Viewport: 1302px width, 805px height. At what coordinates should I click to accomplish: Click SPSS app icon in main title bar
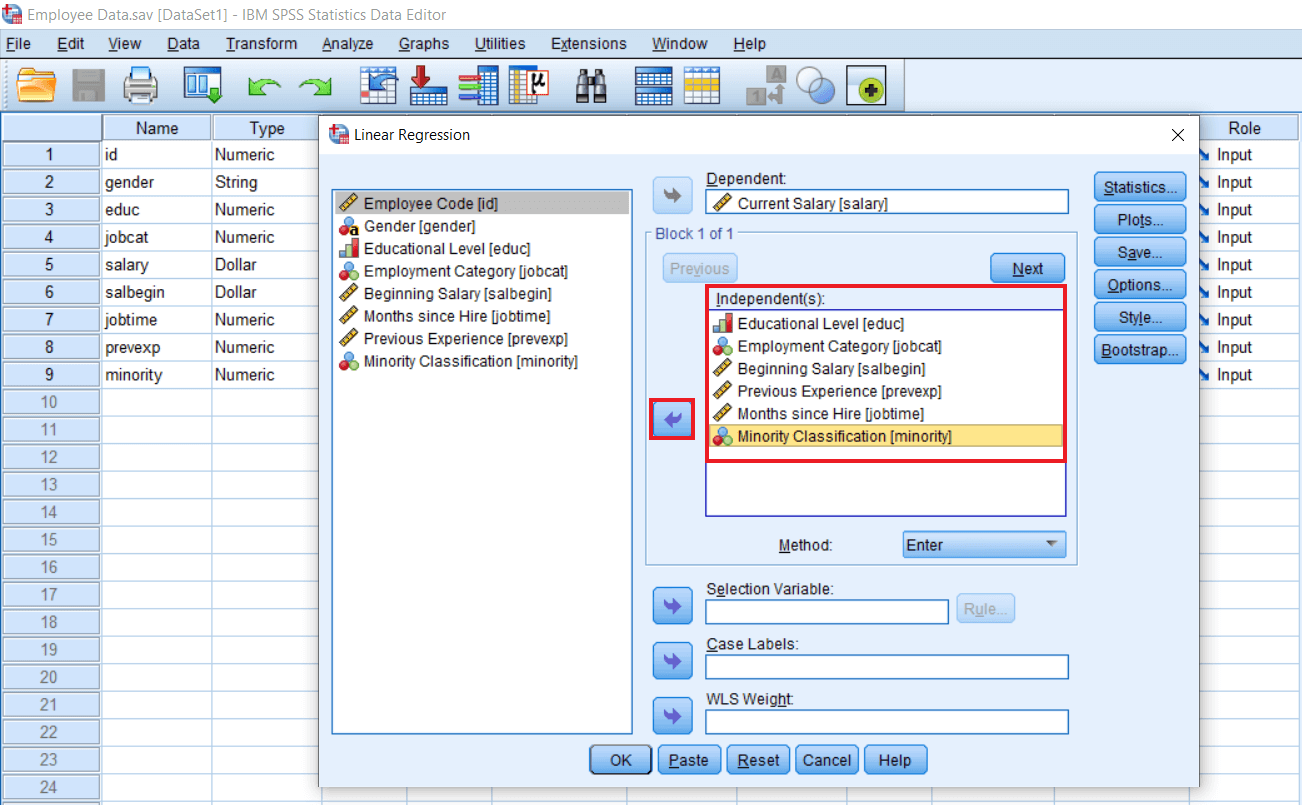[12, 14]
